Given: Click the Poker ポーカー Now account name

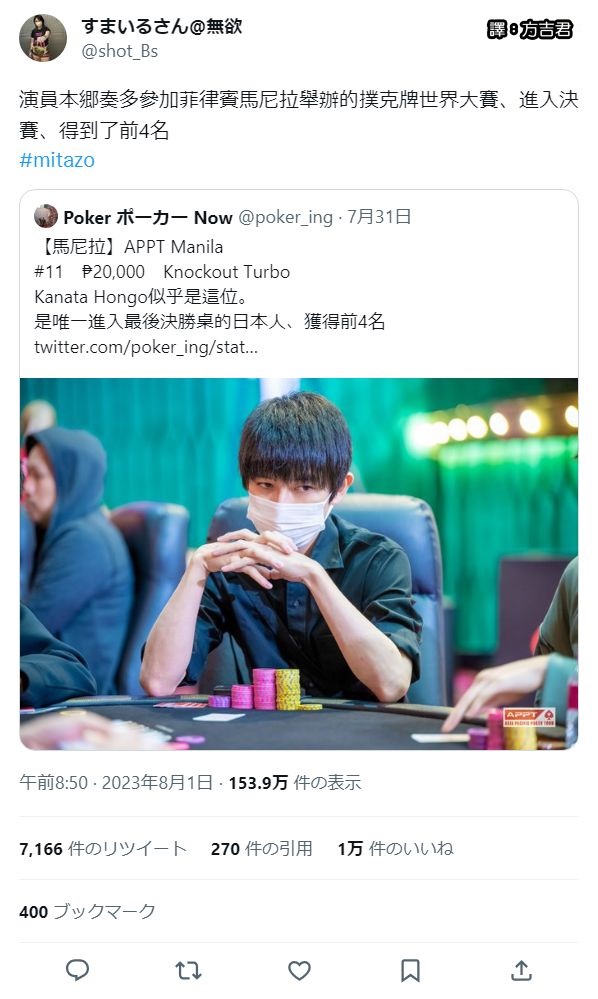Looking at the screenshot, I should tap(148, 217).
